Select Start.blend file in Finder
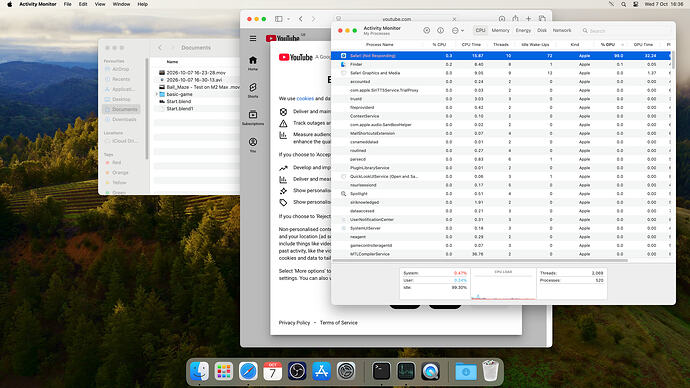Image resolution: width=690 pixels, height=388 pixels. [179, 101]
